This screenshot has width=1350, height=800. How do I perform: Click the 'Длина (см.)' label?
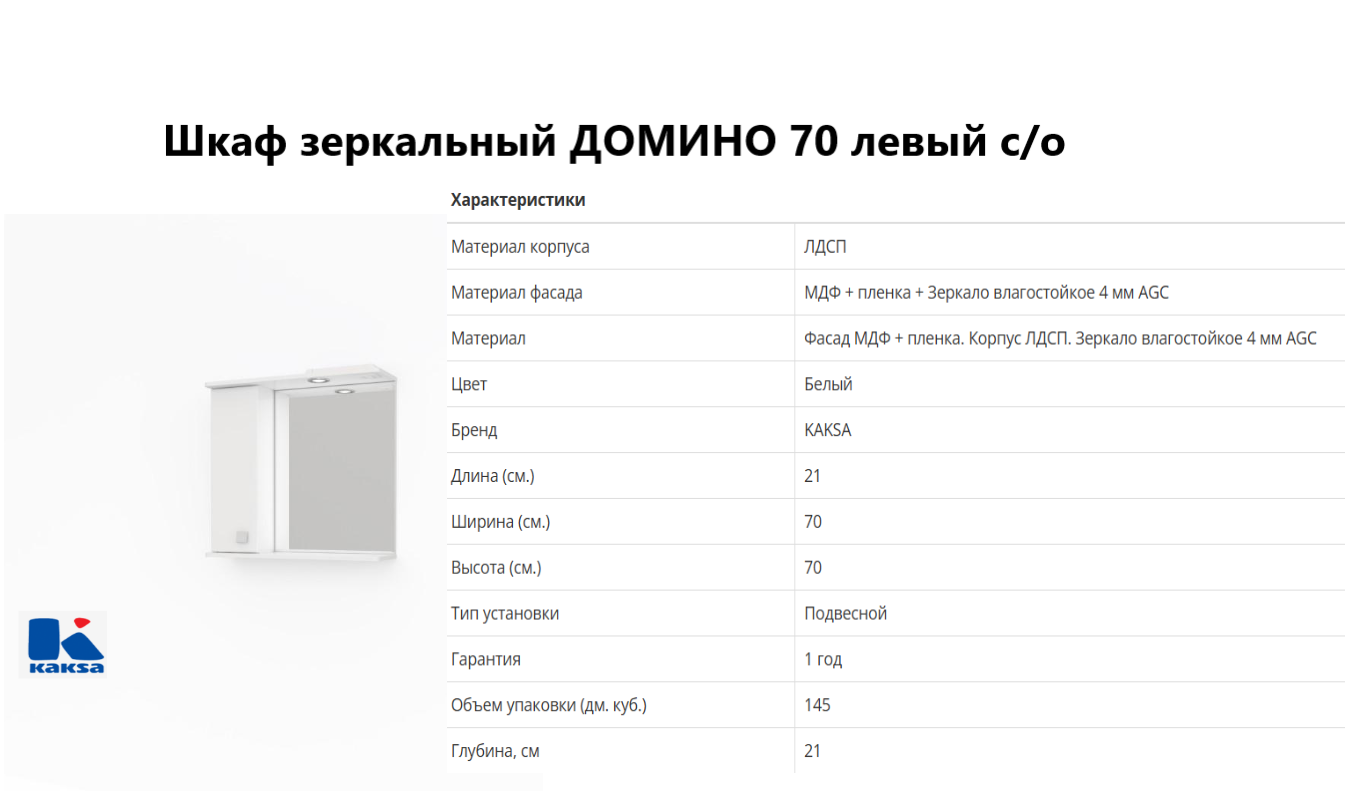coord(493,476)
